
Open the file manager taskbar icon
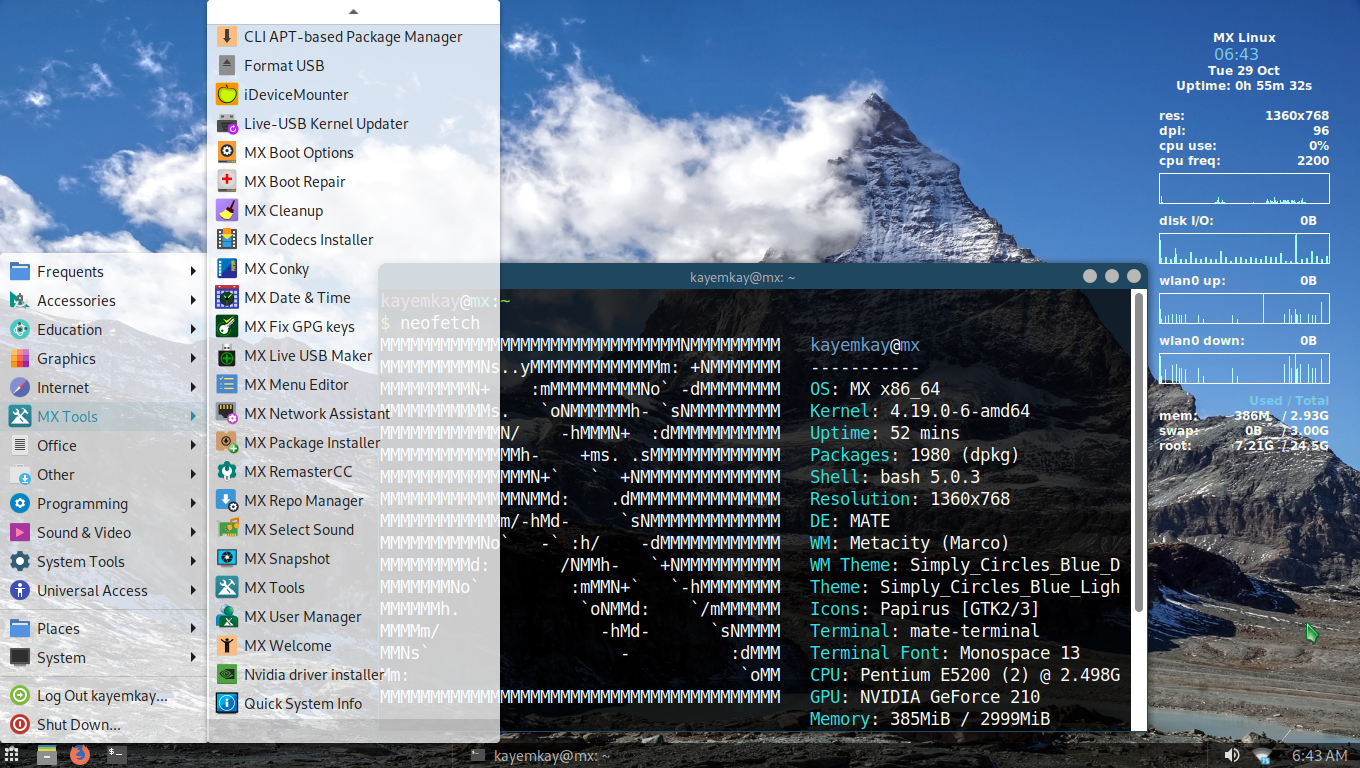(46, 756)
